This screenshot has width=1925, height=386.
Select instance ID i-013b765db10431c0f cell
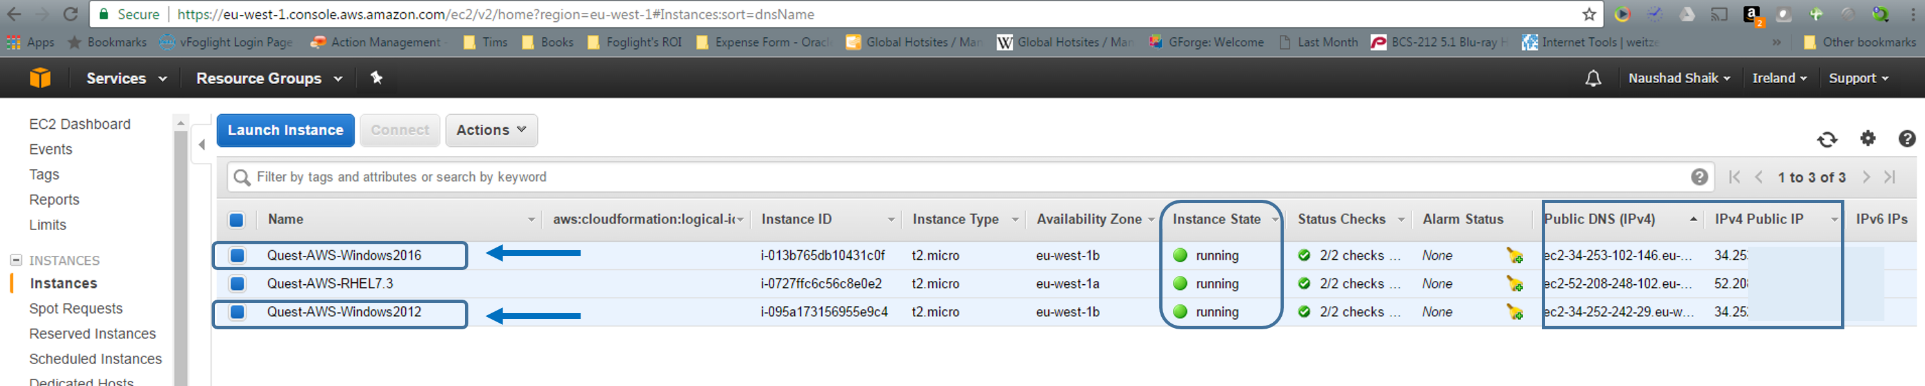point(823,256)
